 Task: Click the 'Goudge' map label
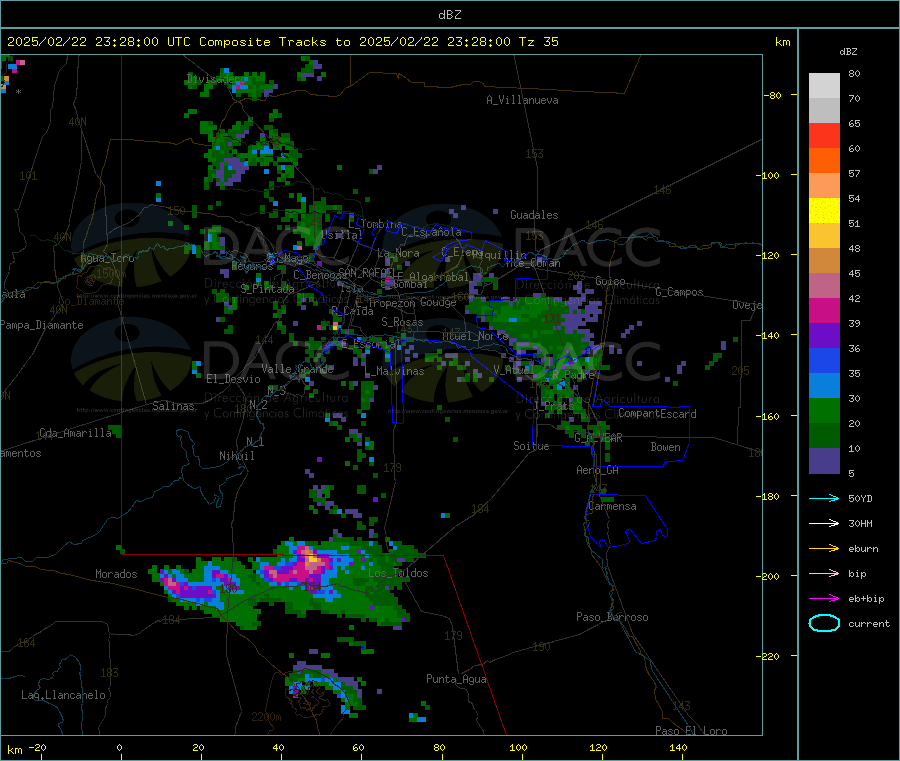[438, 302]
